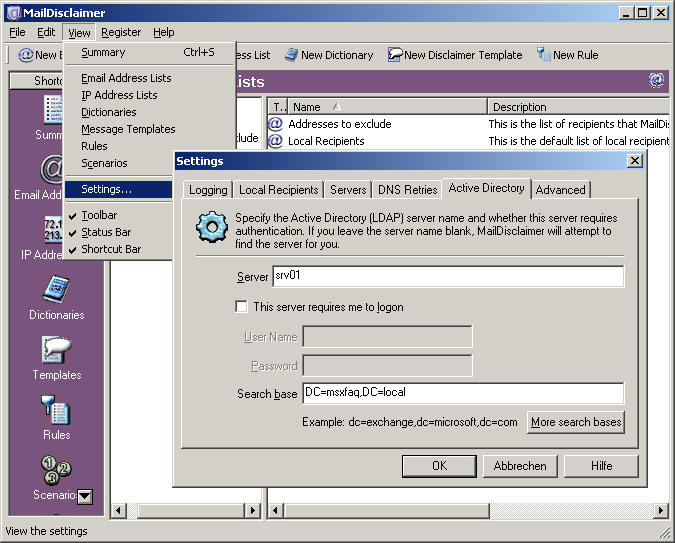Open the Scenarios shortcut icon
Viewport: 675px width, 543px height.
56,469
